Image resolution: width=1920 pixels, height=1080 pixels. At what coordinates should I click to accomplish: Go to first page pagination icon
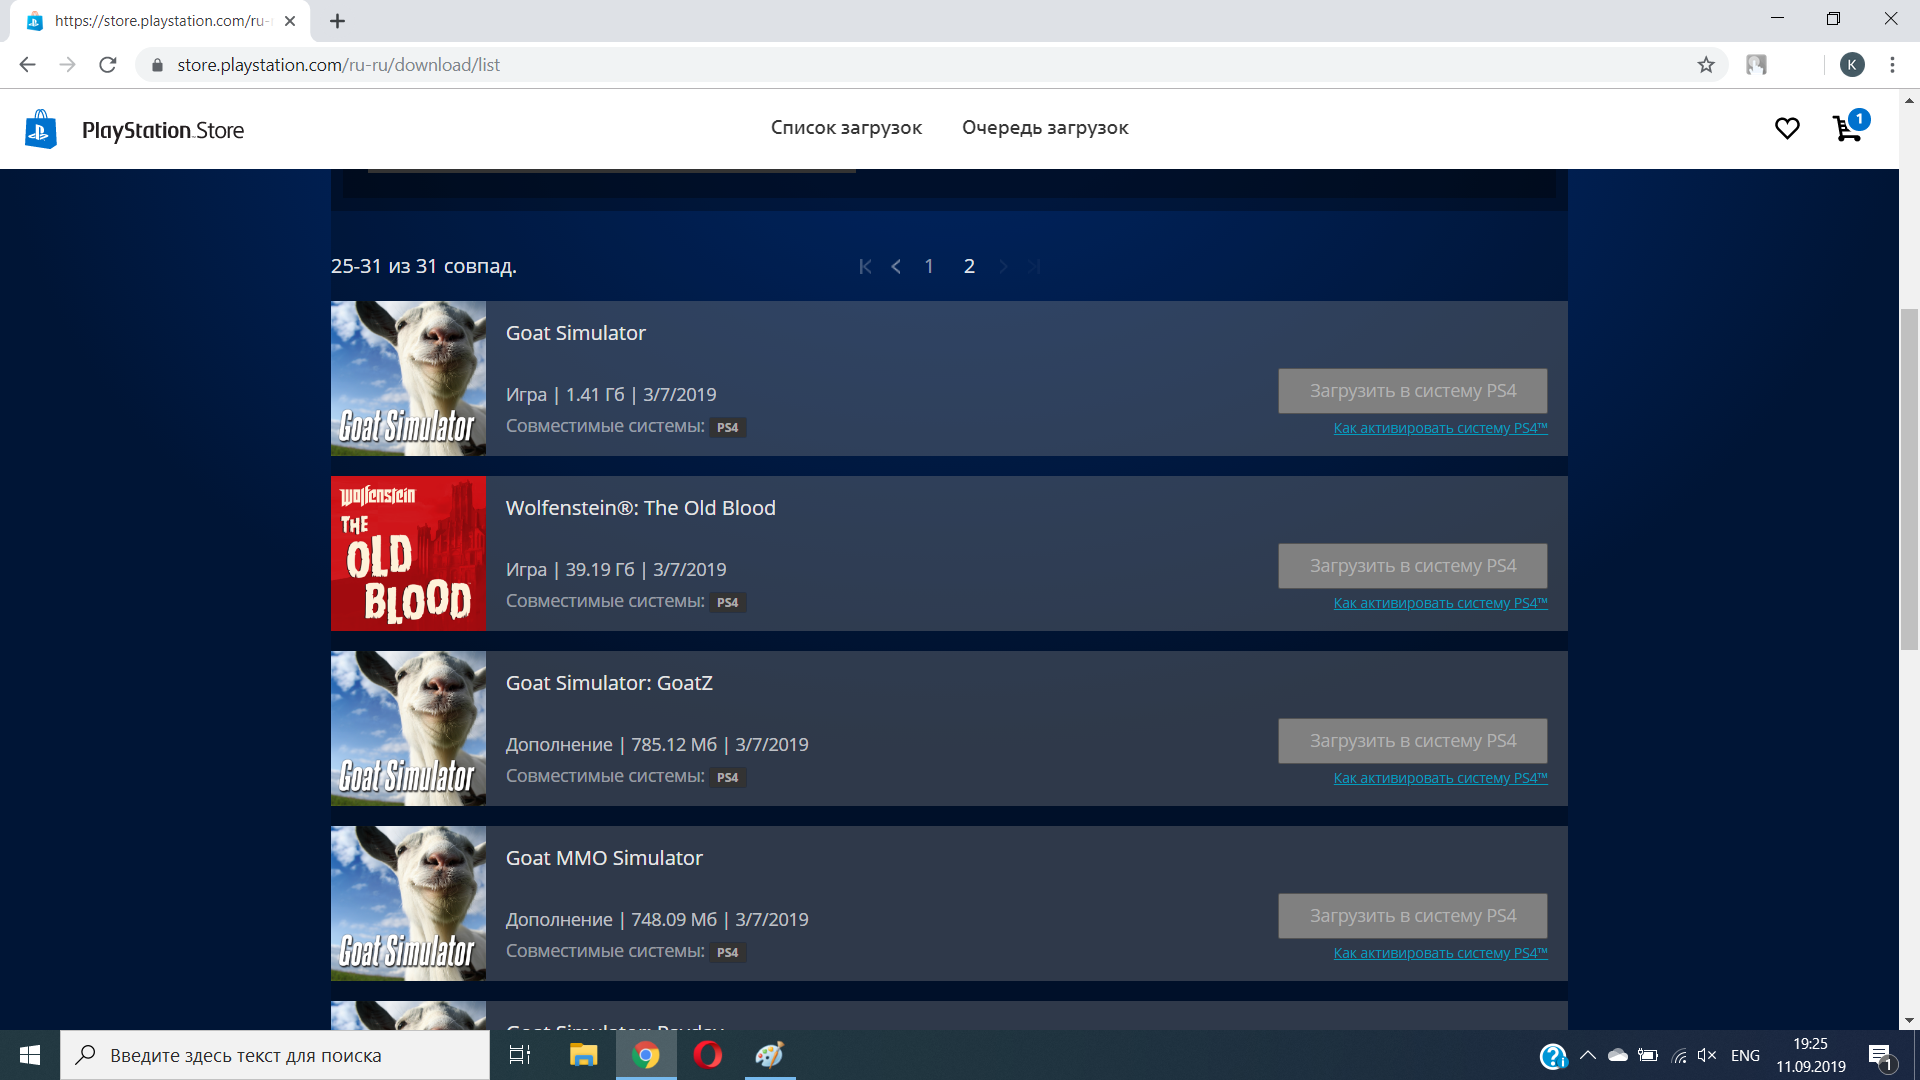[x=865, y=266]
